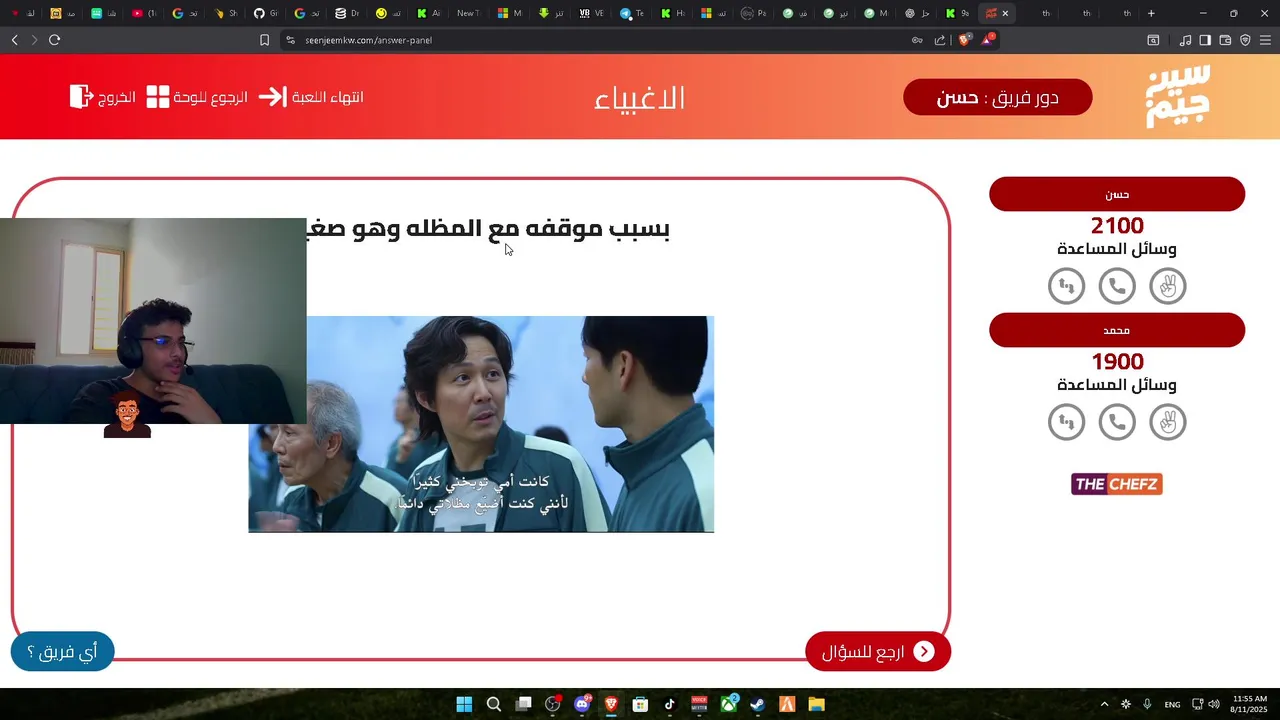Click the الرجوع للوحة grid icon
This screenshot has height=720, width=1280.
click(158, 97)
